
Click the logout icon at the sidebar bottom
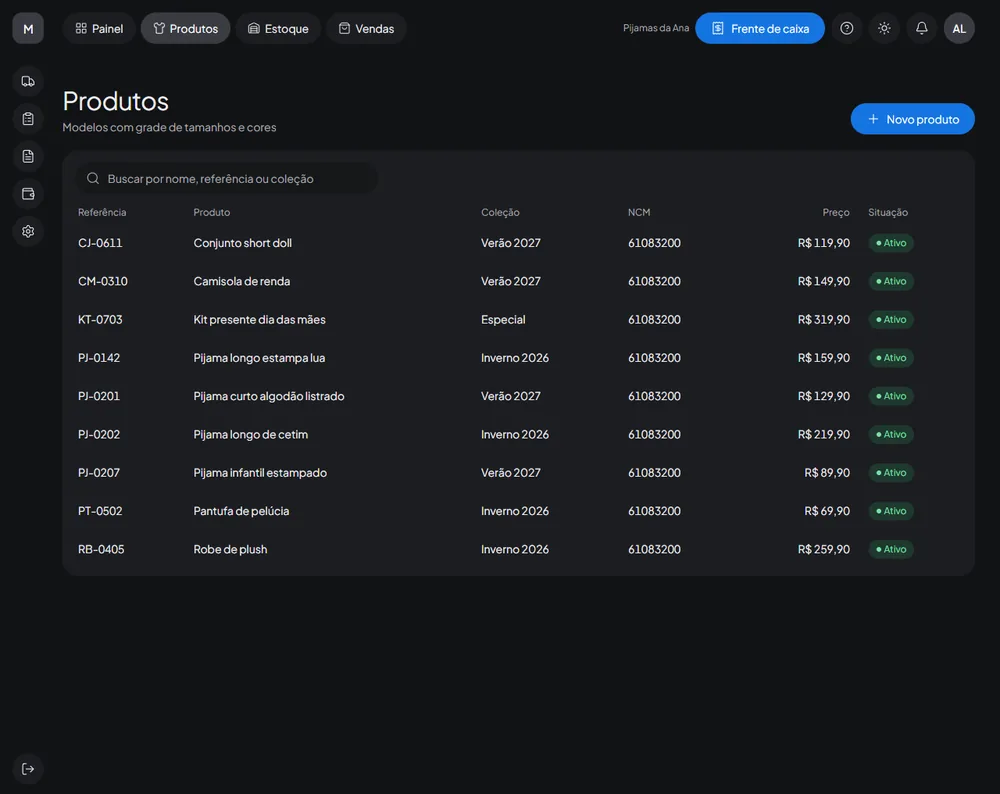pyautogui.click(x=28, y=768)
